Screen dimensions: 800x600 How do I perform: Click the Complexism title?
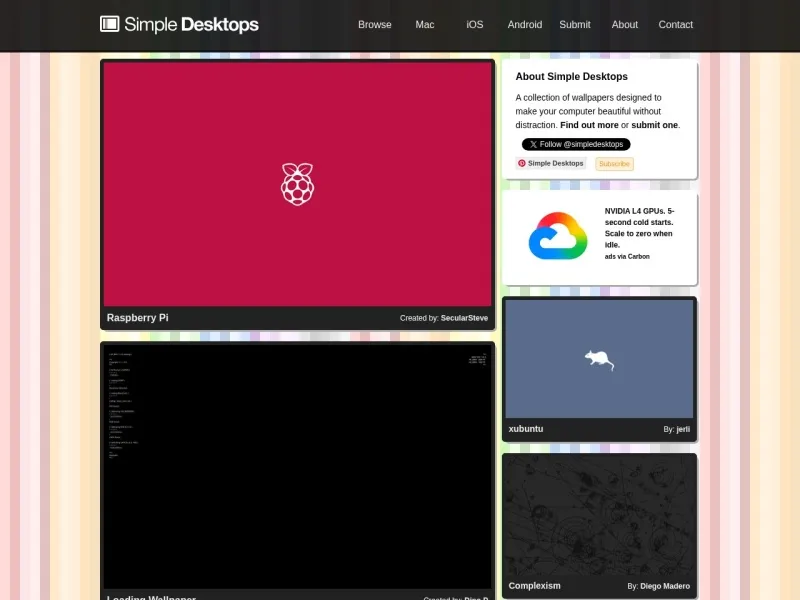pyautogui.click(x=534, y=586)
